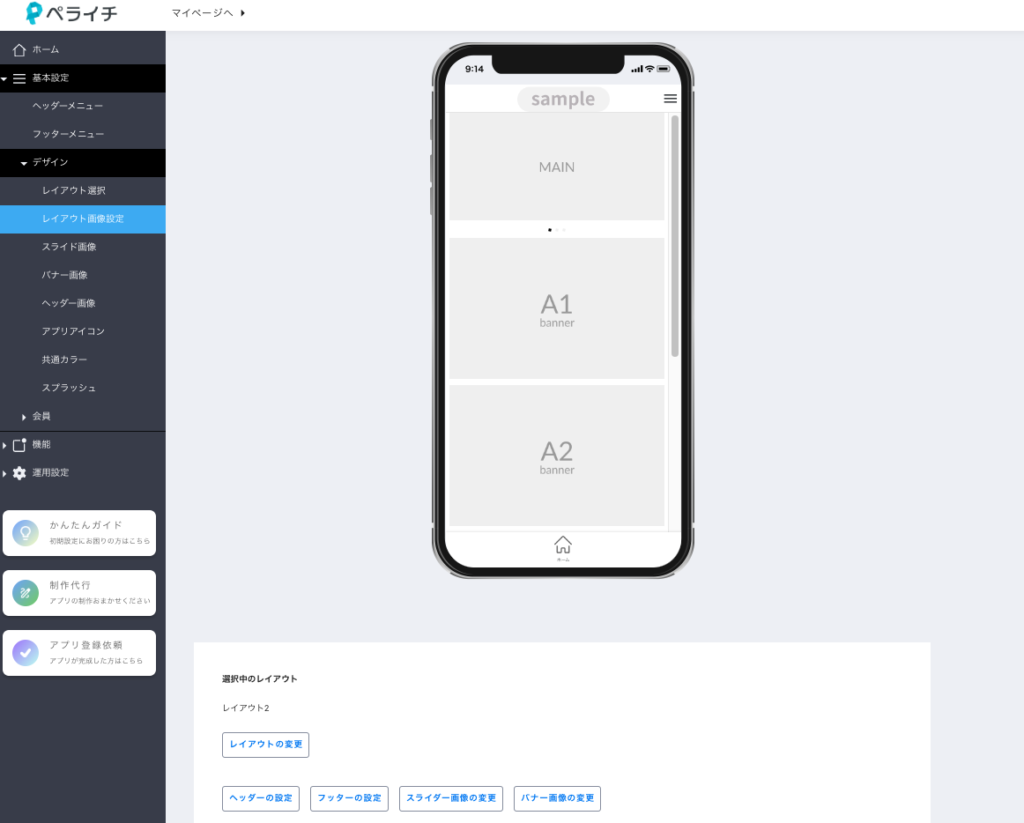Click the 制作代行 tools icon
Image resolution: width=1024 pixels, height=823 pixels.
click(26, 593)
